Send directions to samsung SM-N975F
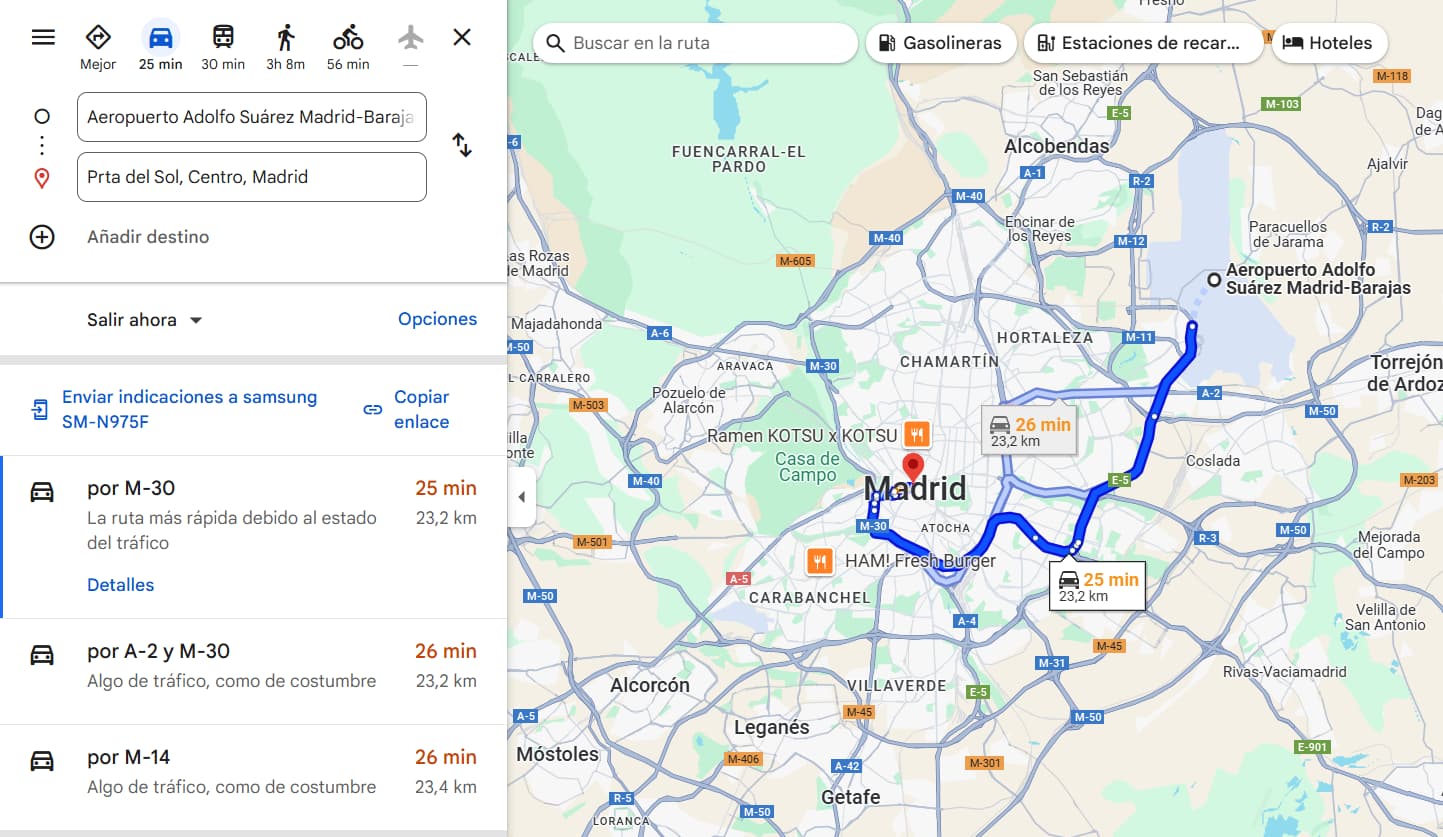Screen dimensions: 1443x837 point(173,410)
